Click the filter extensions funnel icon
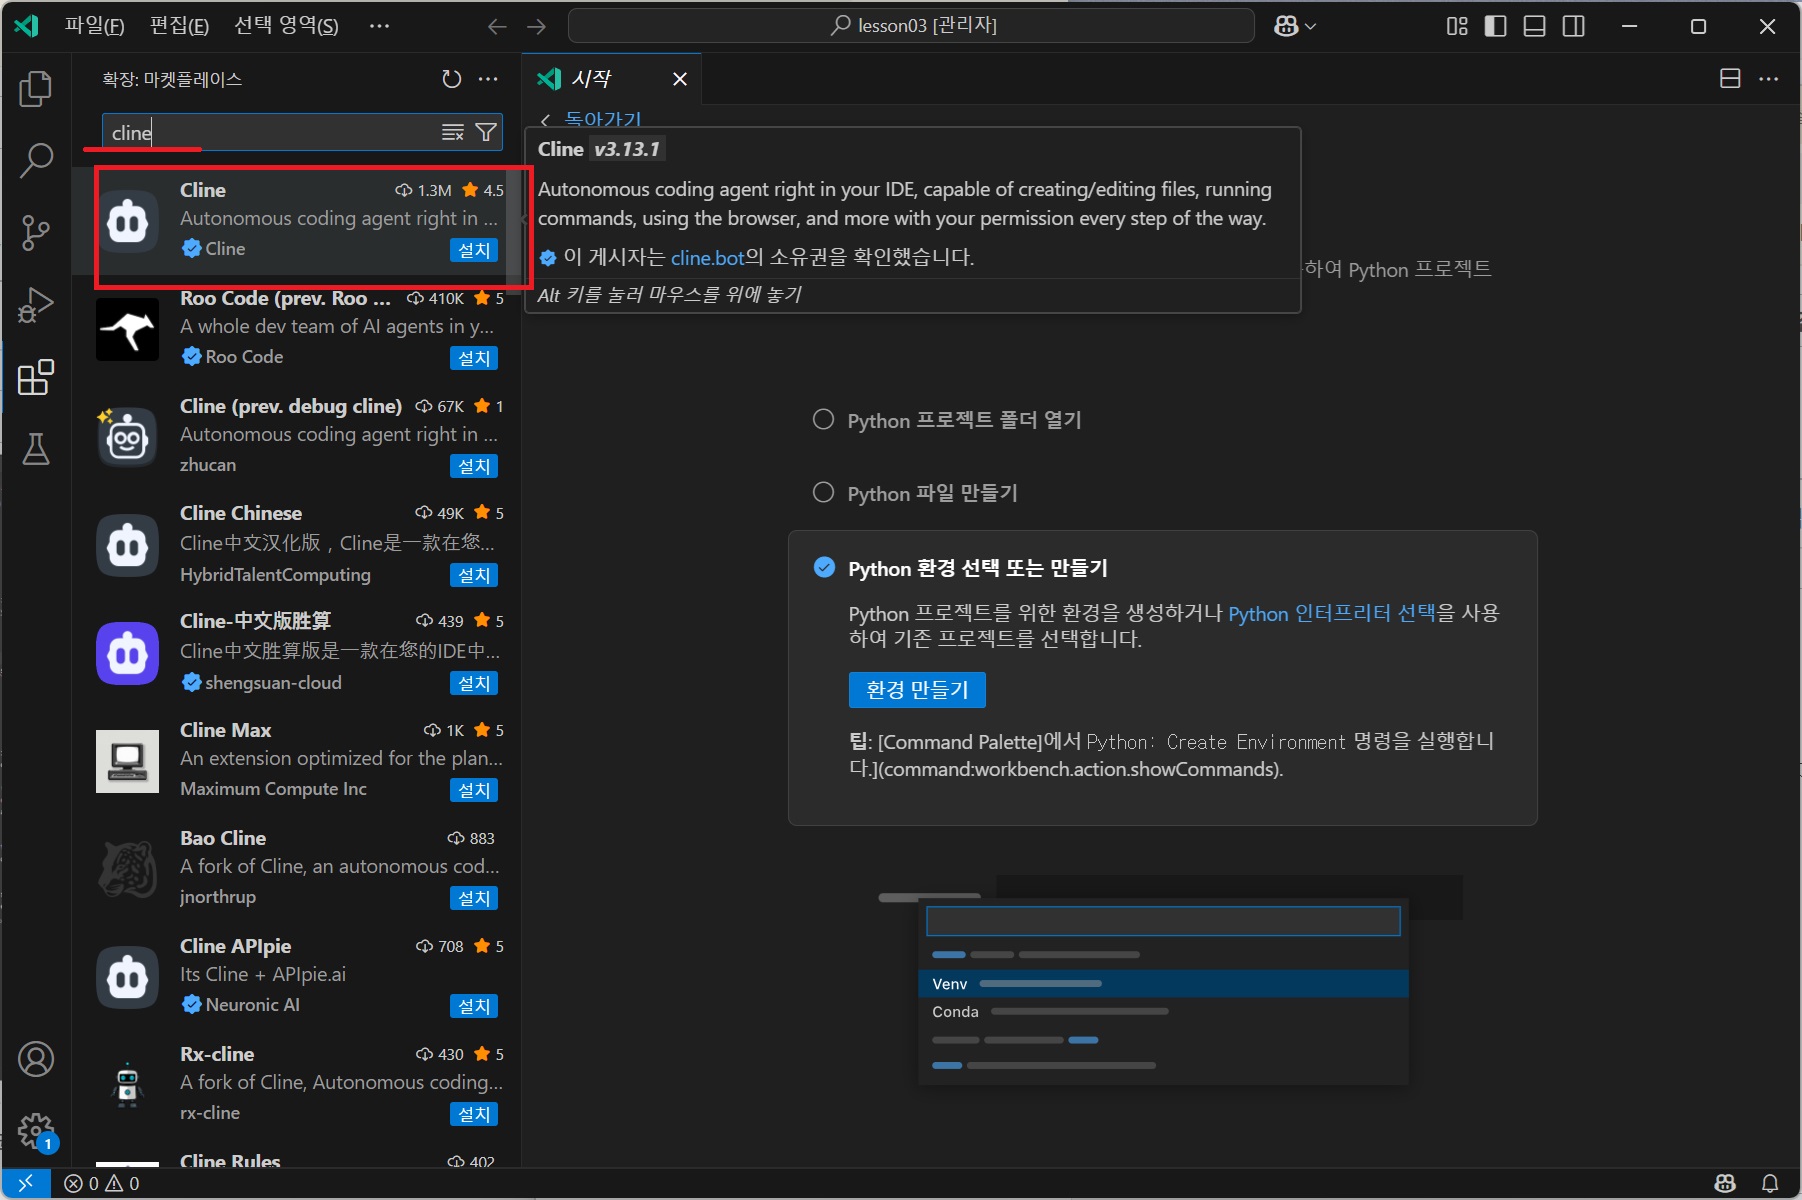 tap(486, 132)
